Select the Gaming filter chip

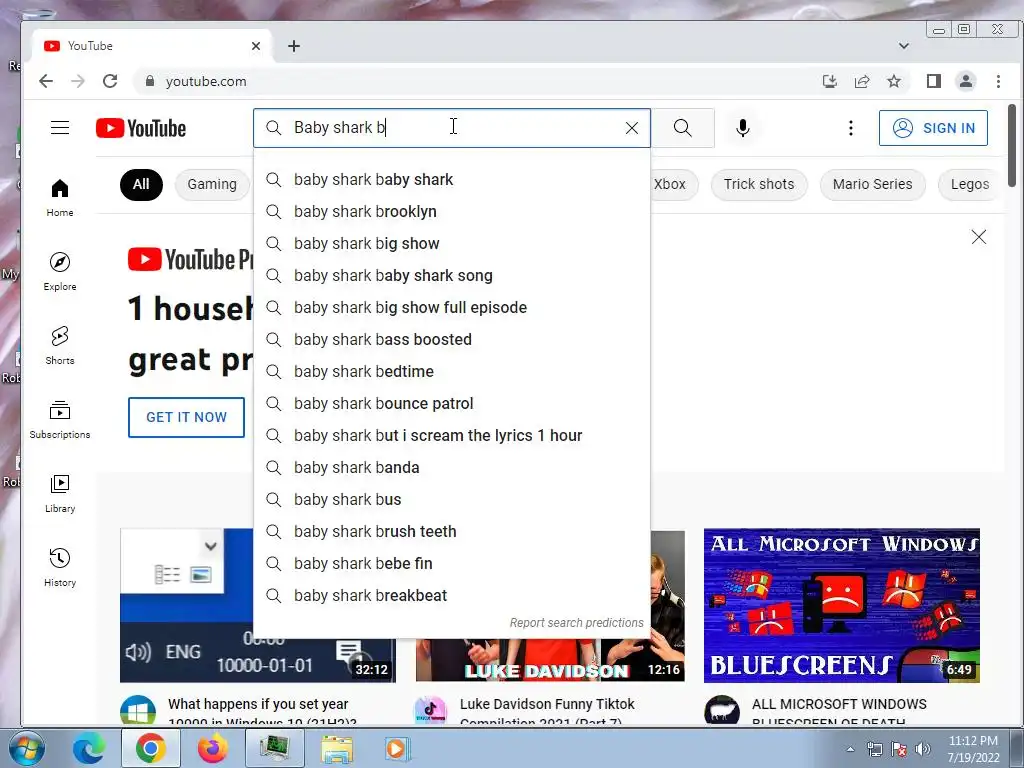(x=212, y=184)
